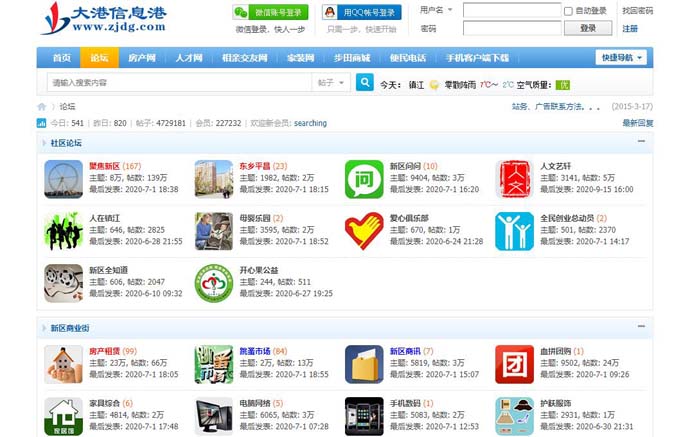Open the 全民创业总动员 blue people icon
Image resolution: width=690 pixels, height=437 pixels.
coord(514,231)
